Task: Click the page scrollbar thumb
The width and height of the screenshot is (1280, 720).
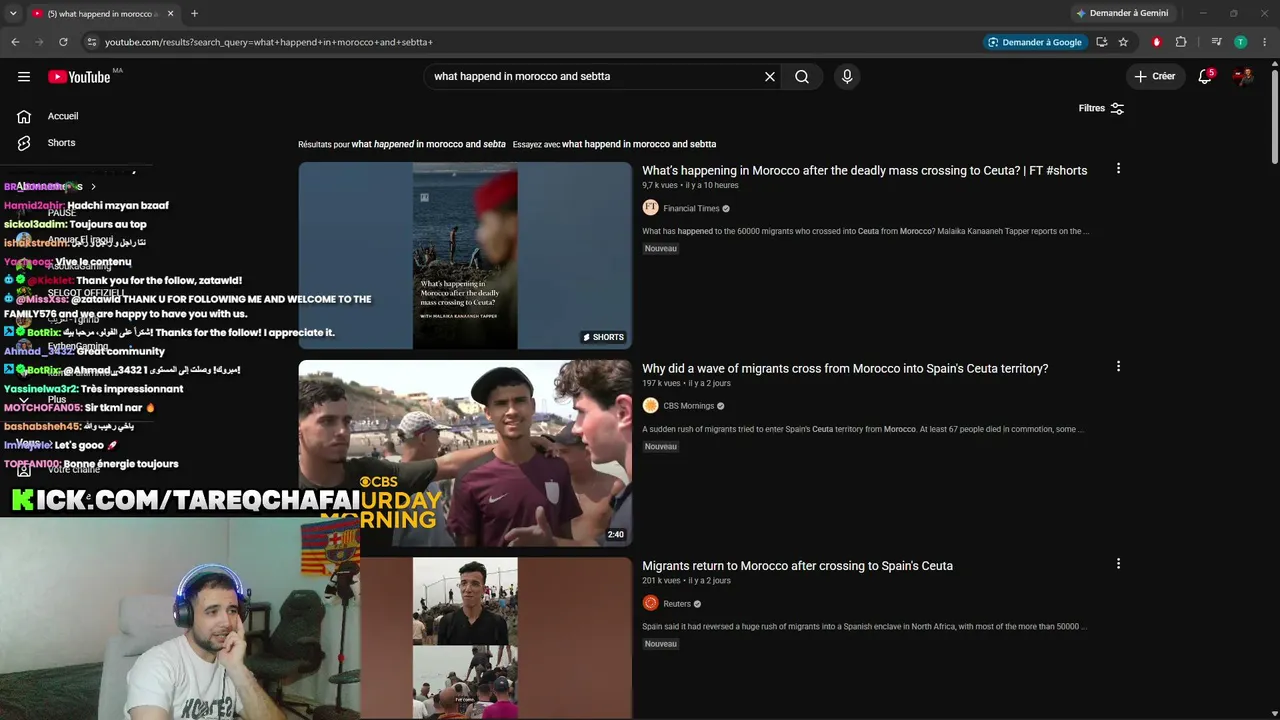Action: (x=1275, y=115)
